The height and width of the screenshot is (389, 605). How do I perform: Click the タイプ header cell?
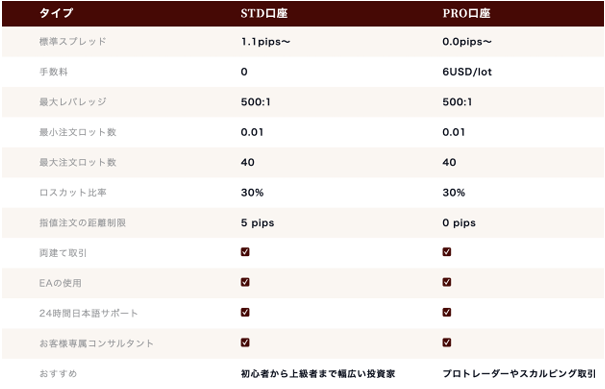tap(56, 14)
